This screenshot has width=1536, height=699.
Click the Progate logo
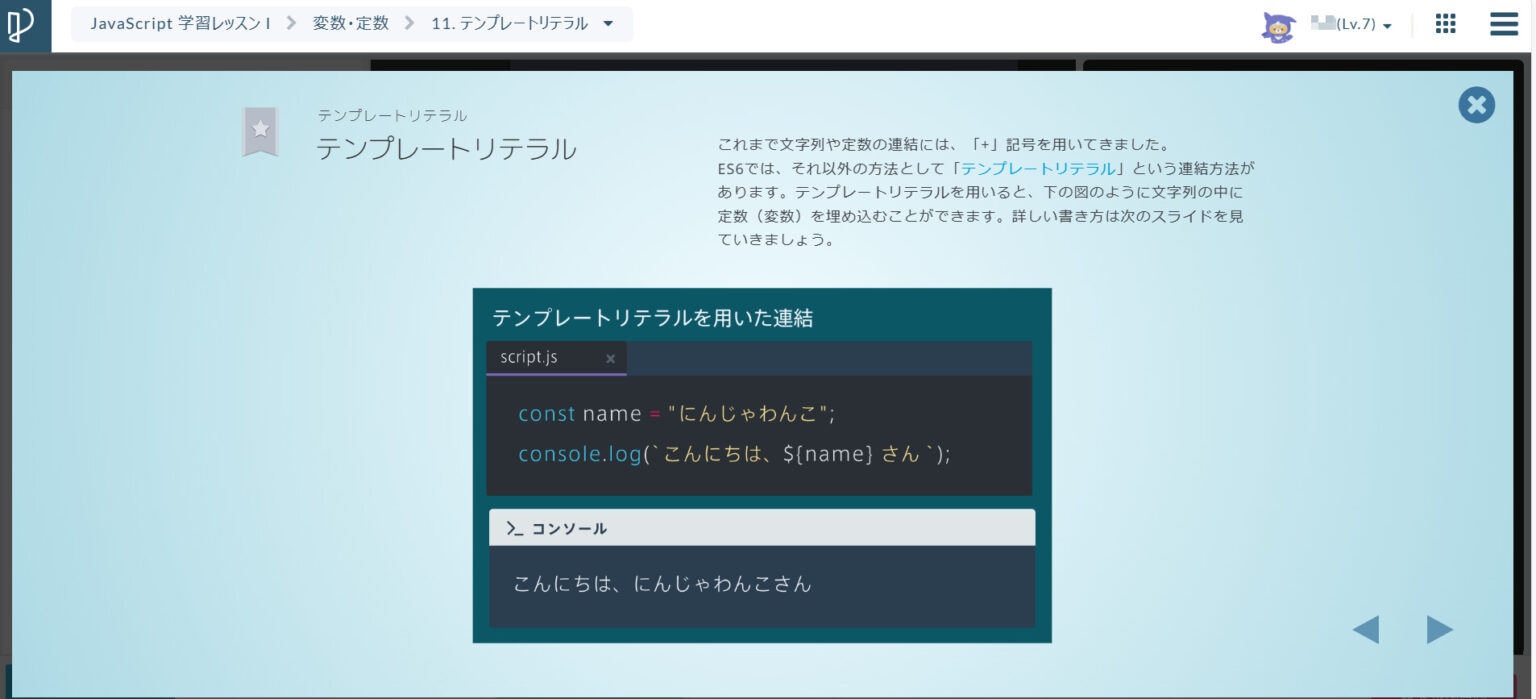24,24
